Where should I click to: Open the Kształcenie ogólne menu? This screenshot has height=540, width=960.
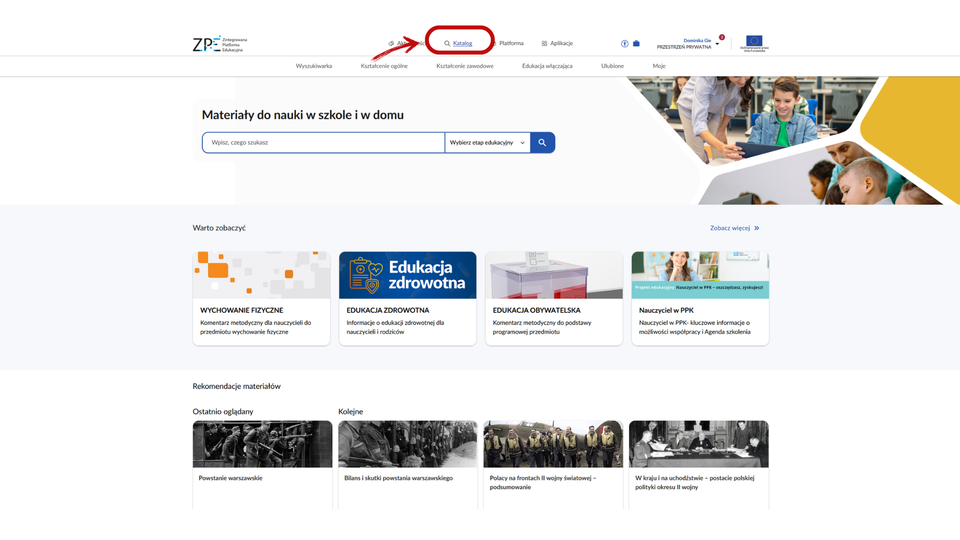(x=384, y=66)
